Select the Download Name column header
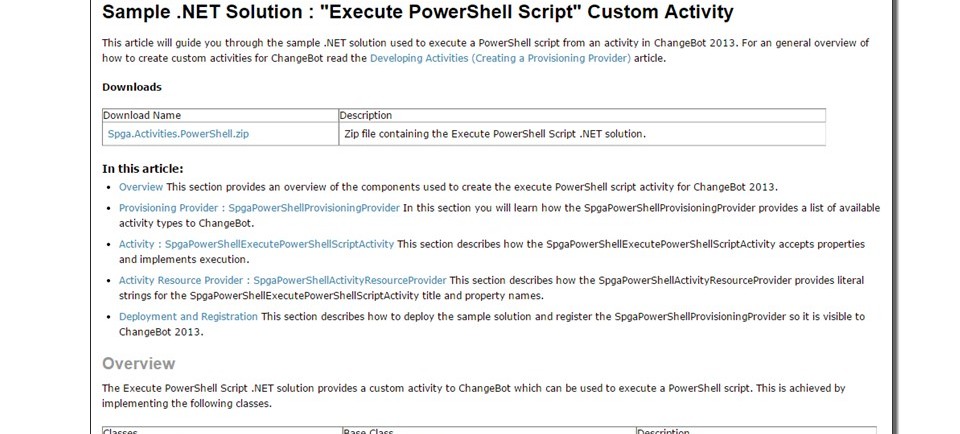960x434 pixels. 142,115
